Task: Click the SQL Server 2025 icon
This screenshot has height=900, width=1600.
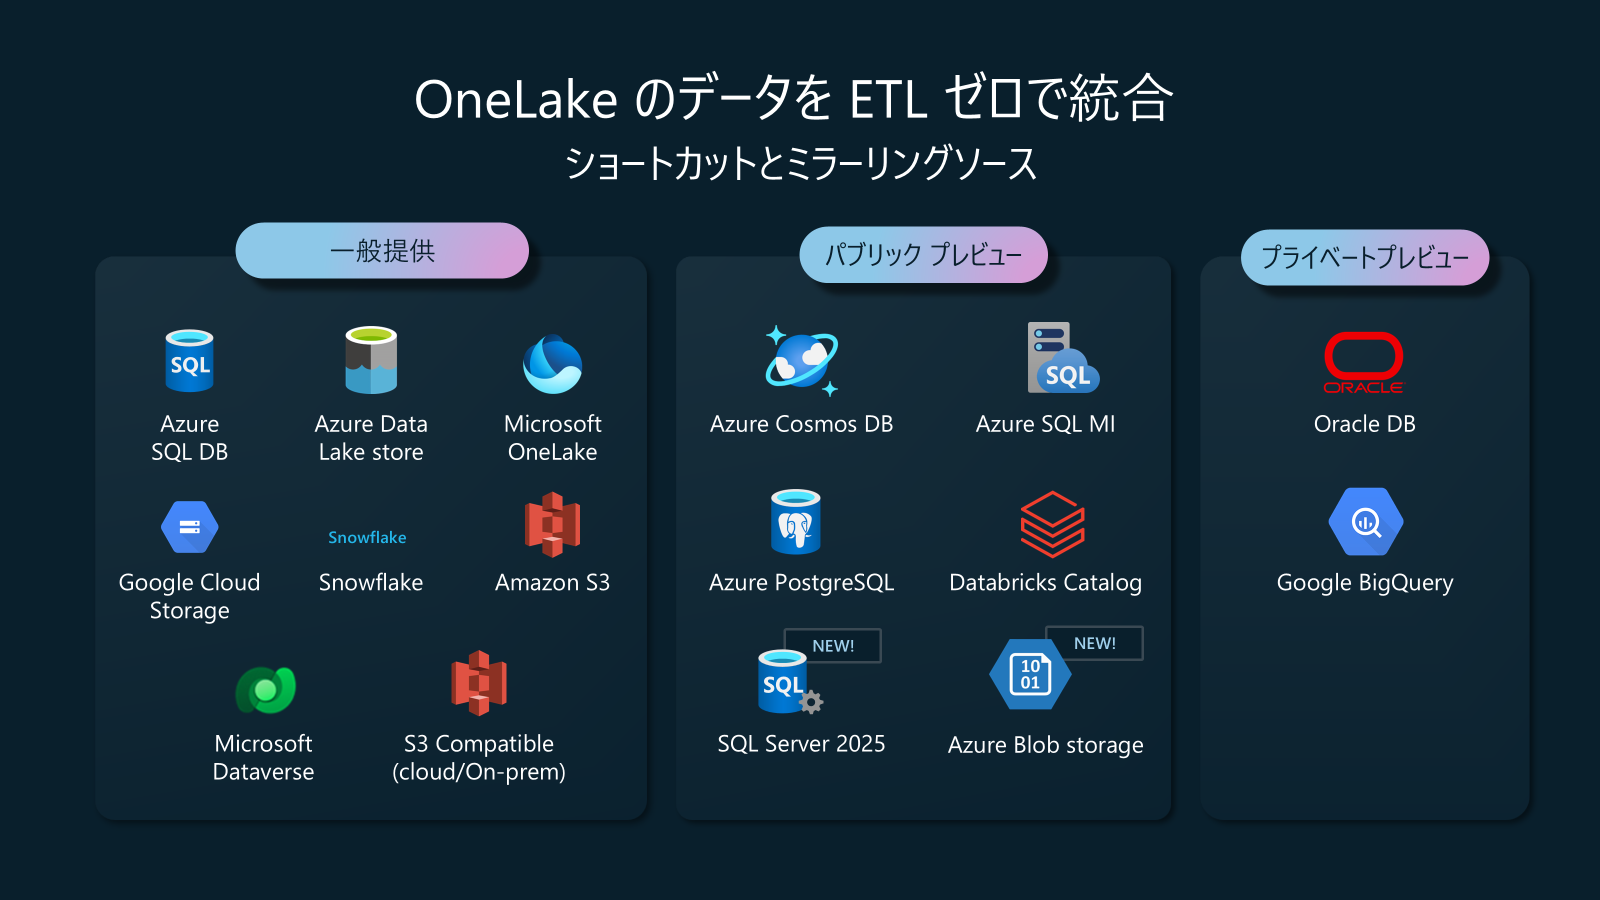Action: [x=790, y=682]
